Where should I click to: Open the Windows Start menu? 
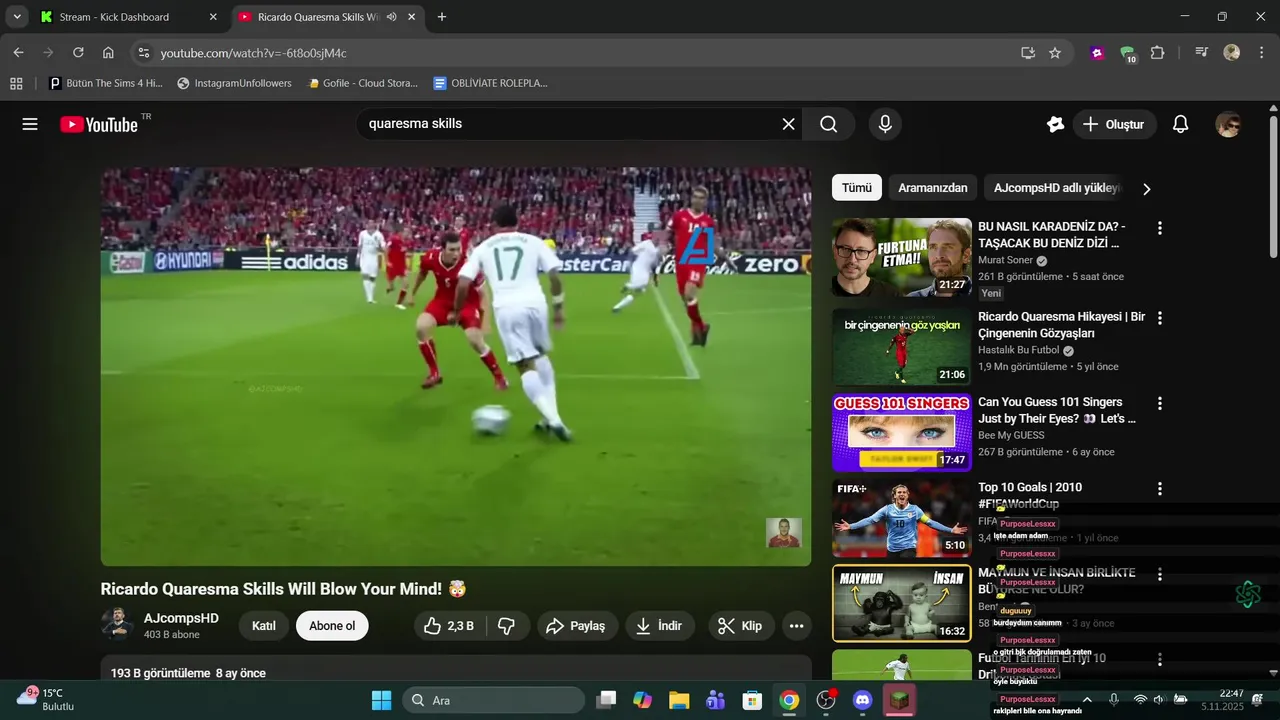coord(382,700)
